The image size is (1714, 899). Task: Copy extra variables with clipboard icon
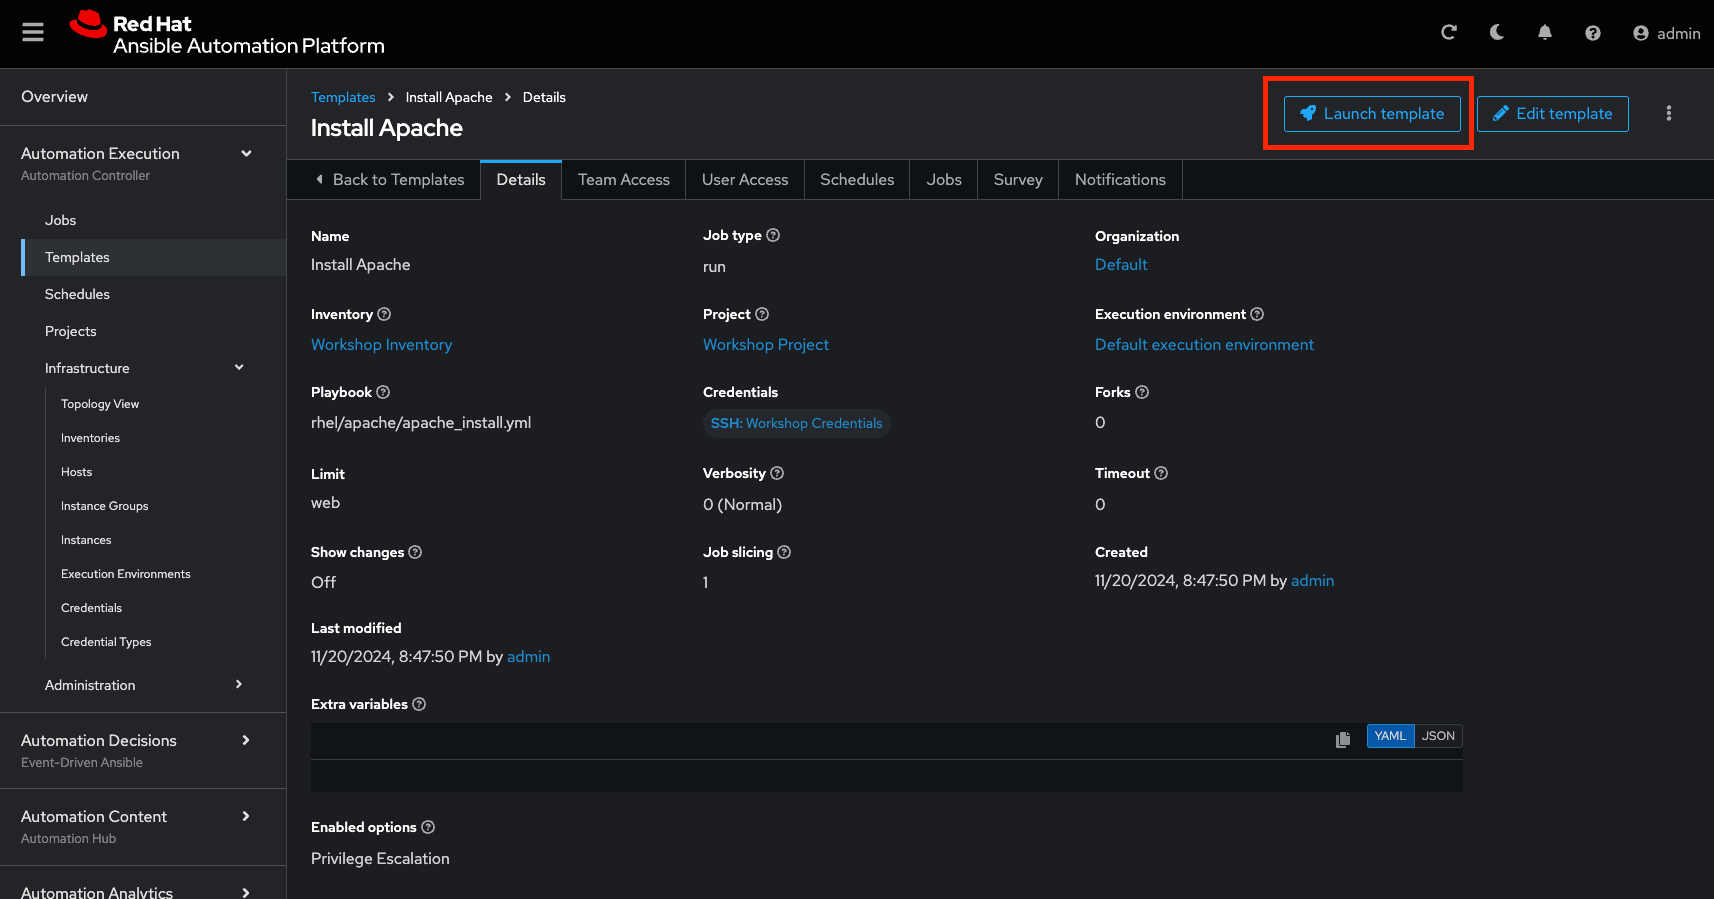pos(1342,739)
